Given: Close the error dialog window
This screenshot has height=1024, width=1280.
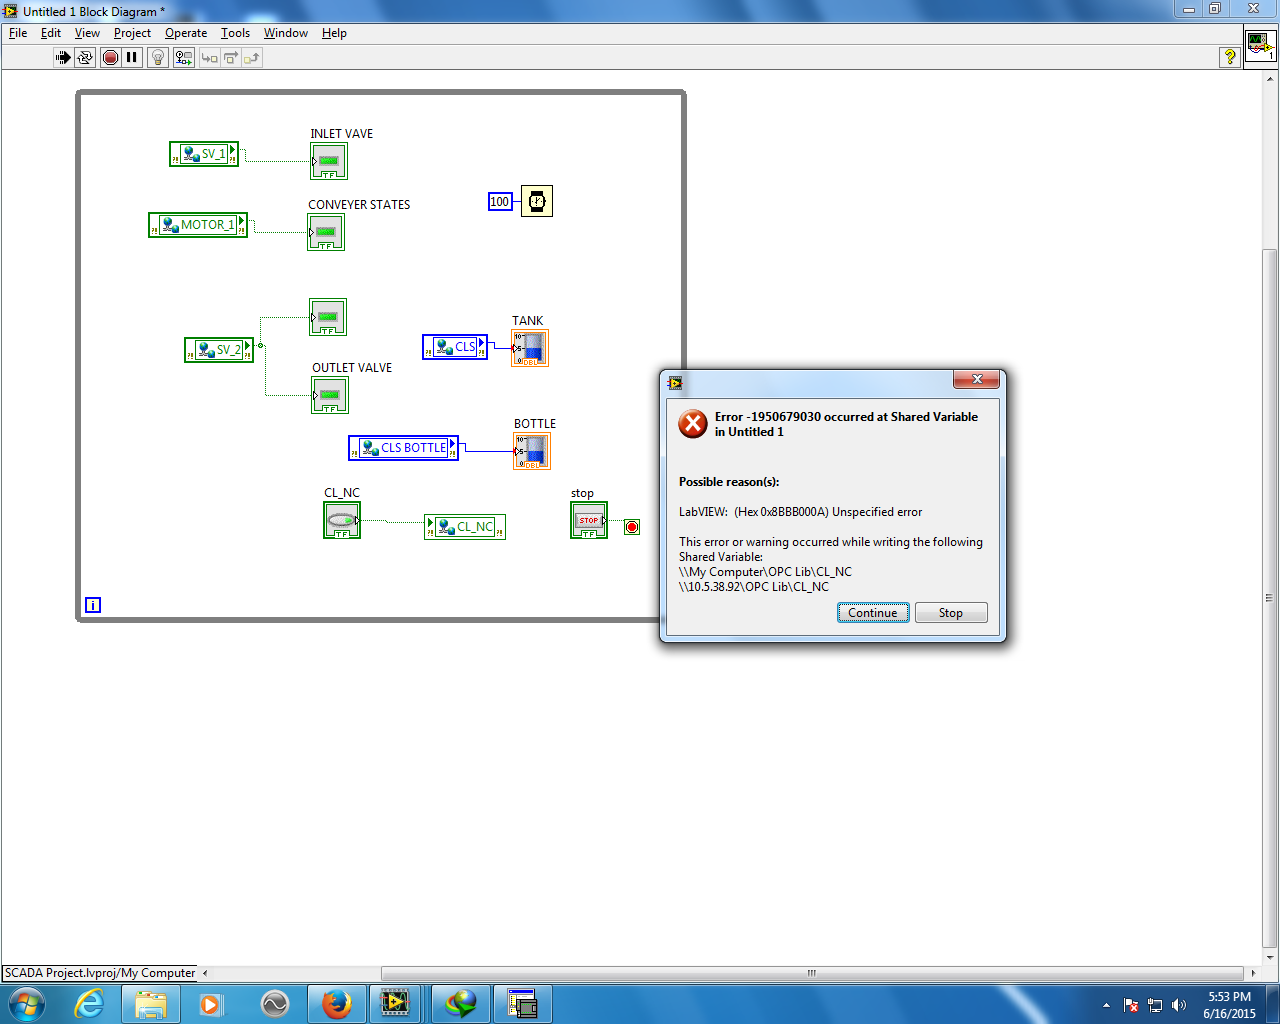Looking at the screenshot, I should pos(977,379).
